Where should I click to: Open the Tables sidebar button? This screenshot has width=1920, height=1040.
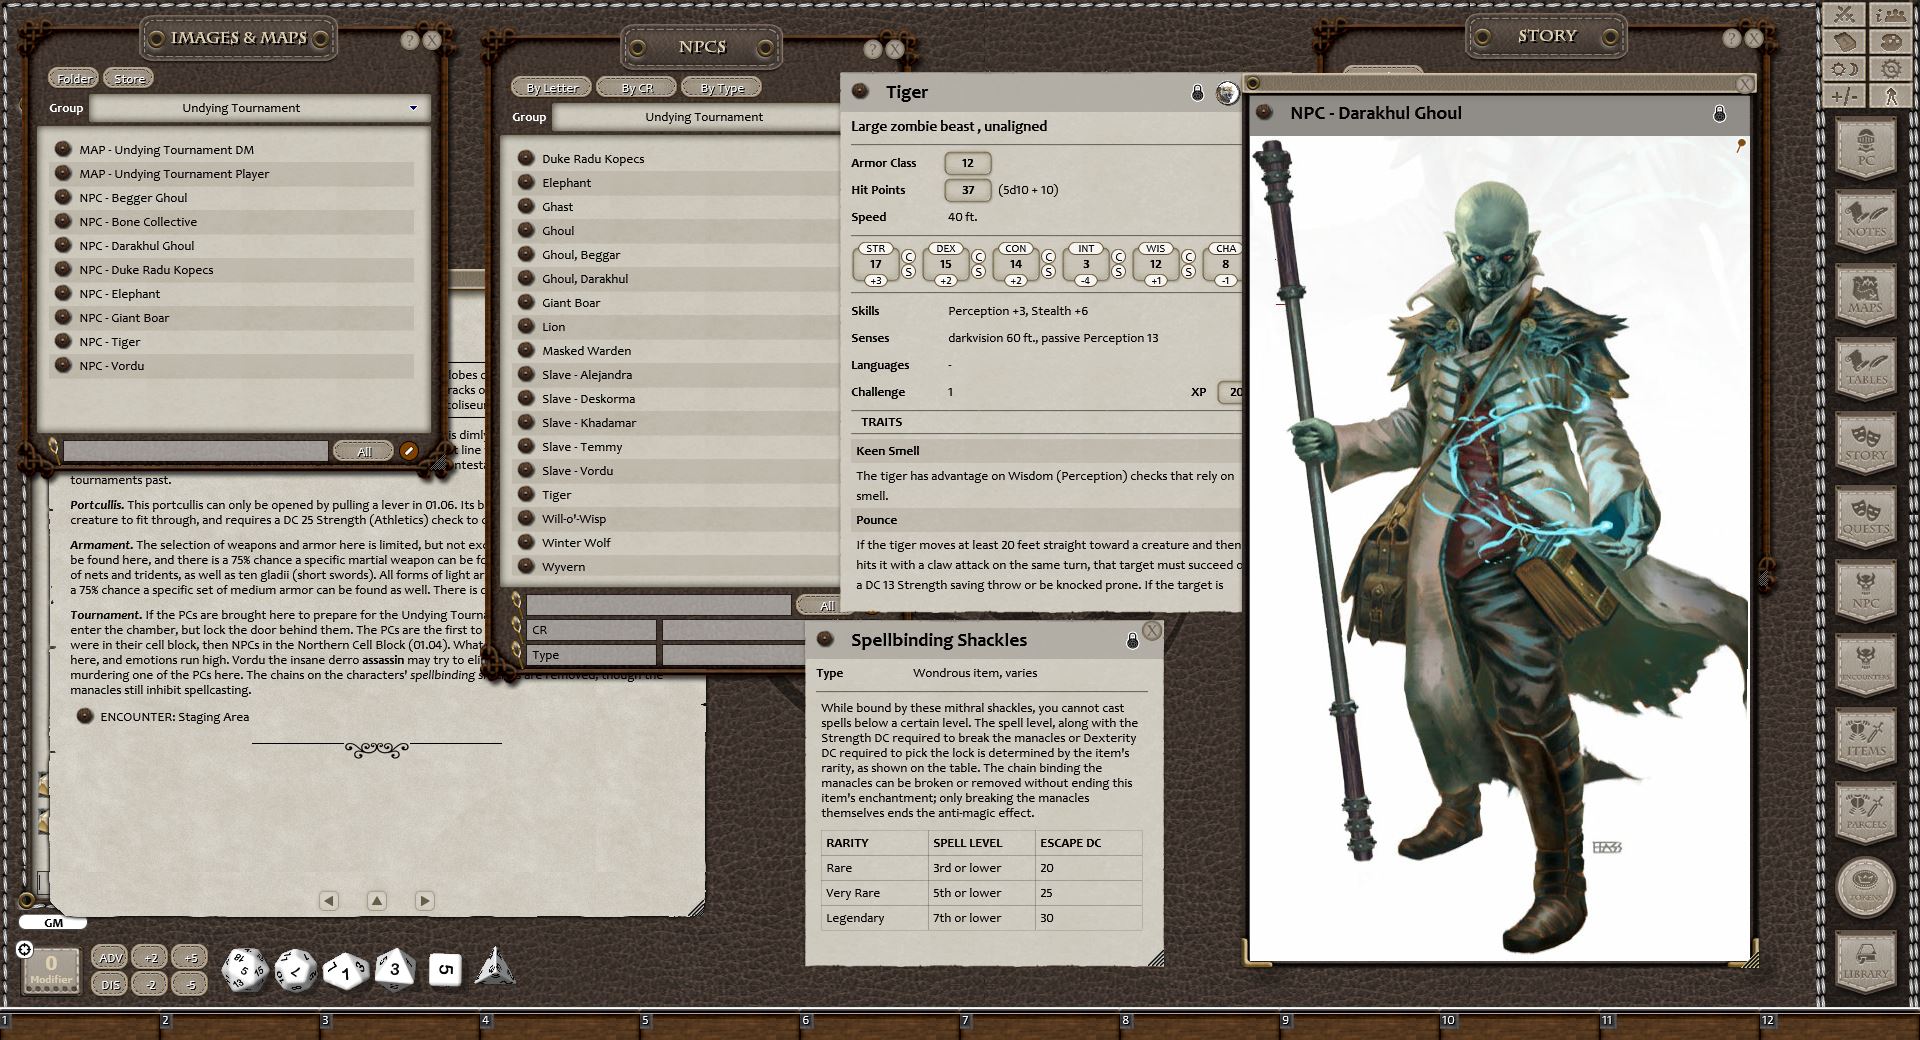1865,366
